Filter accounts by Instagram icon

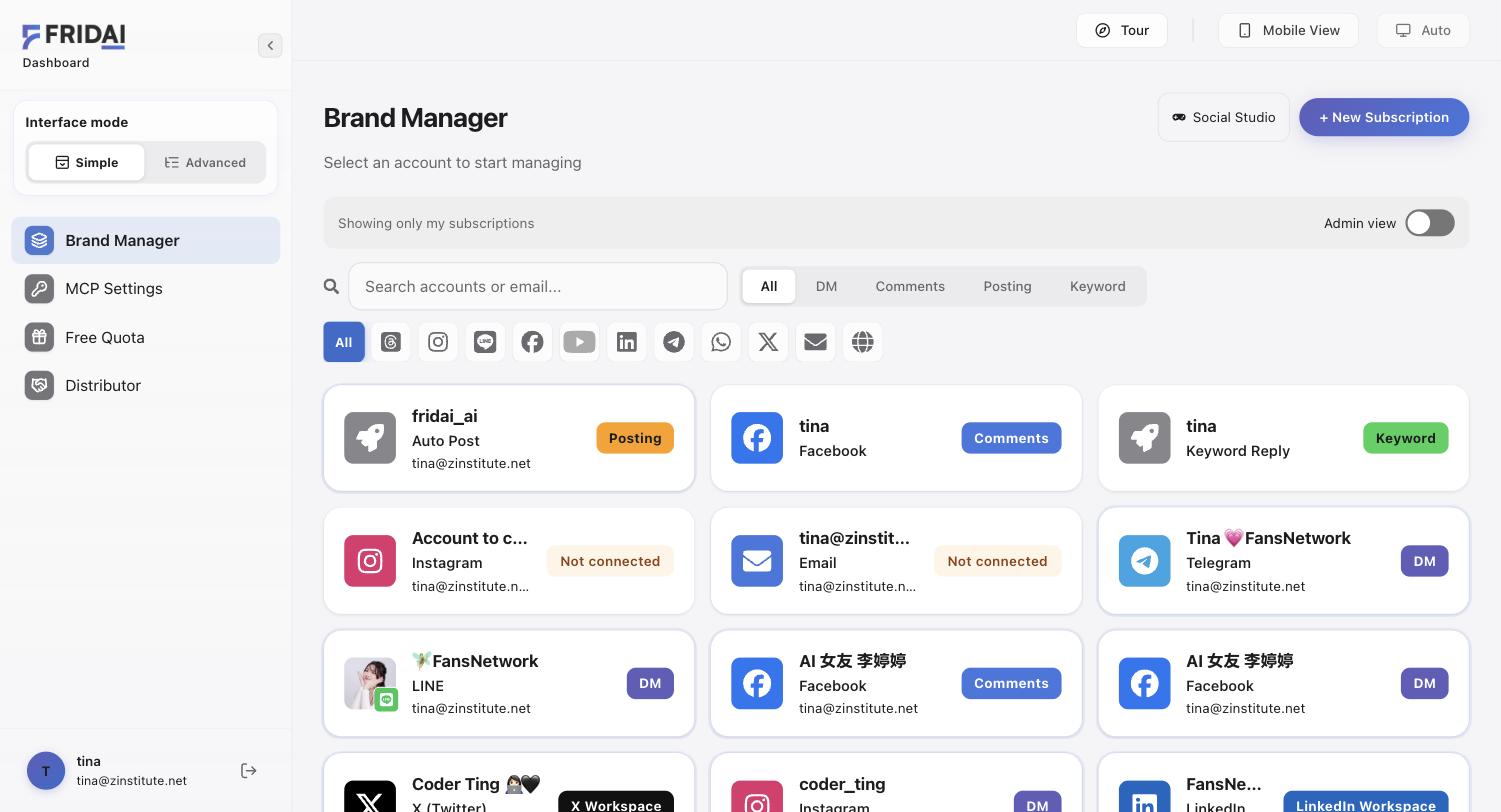click(438, 342)
